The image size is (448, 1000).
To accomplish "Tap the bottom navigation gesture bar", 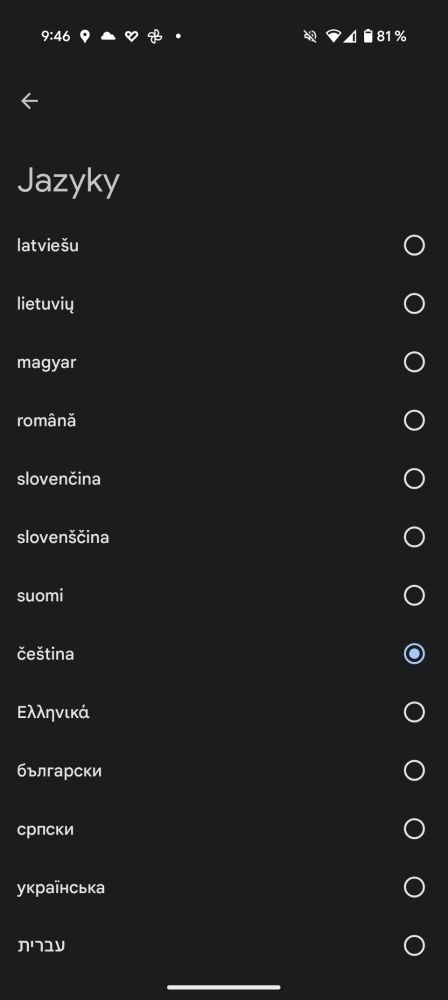I will (x=224, y=987).
